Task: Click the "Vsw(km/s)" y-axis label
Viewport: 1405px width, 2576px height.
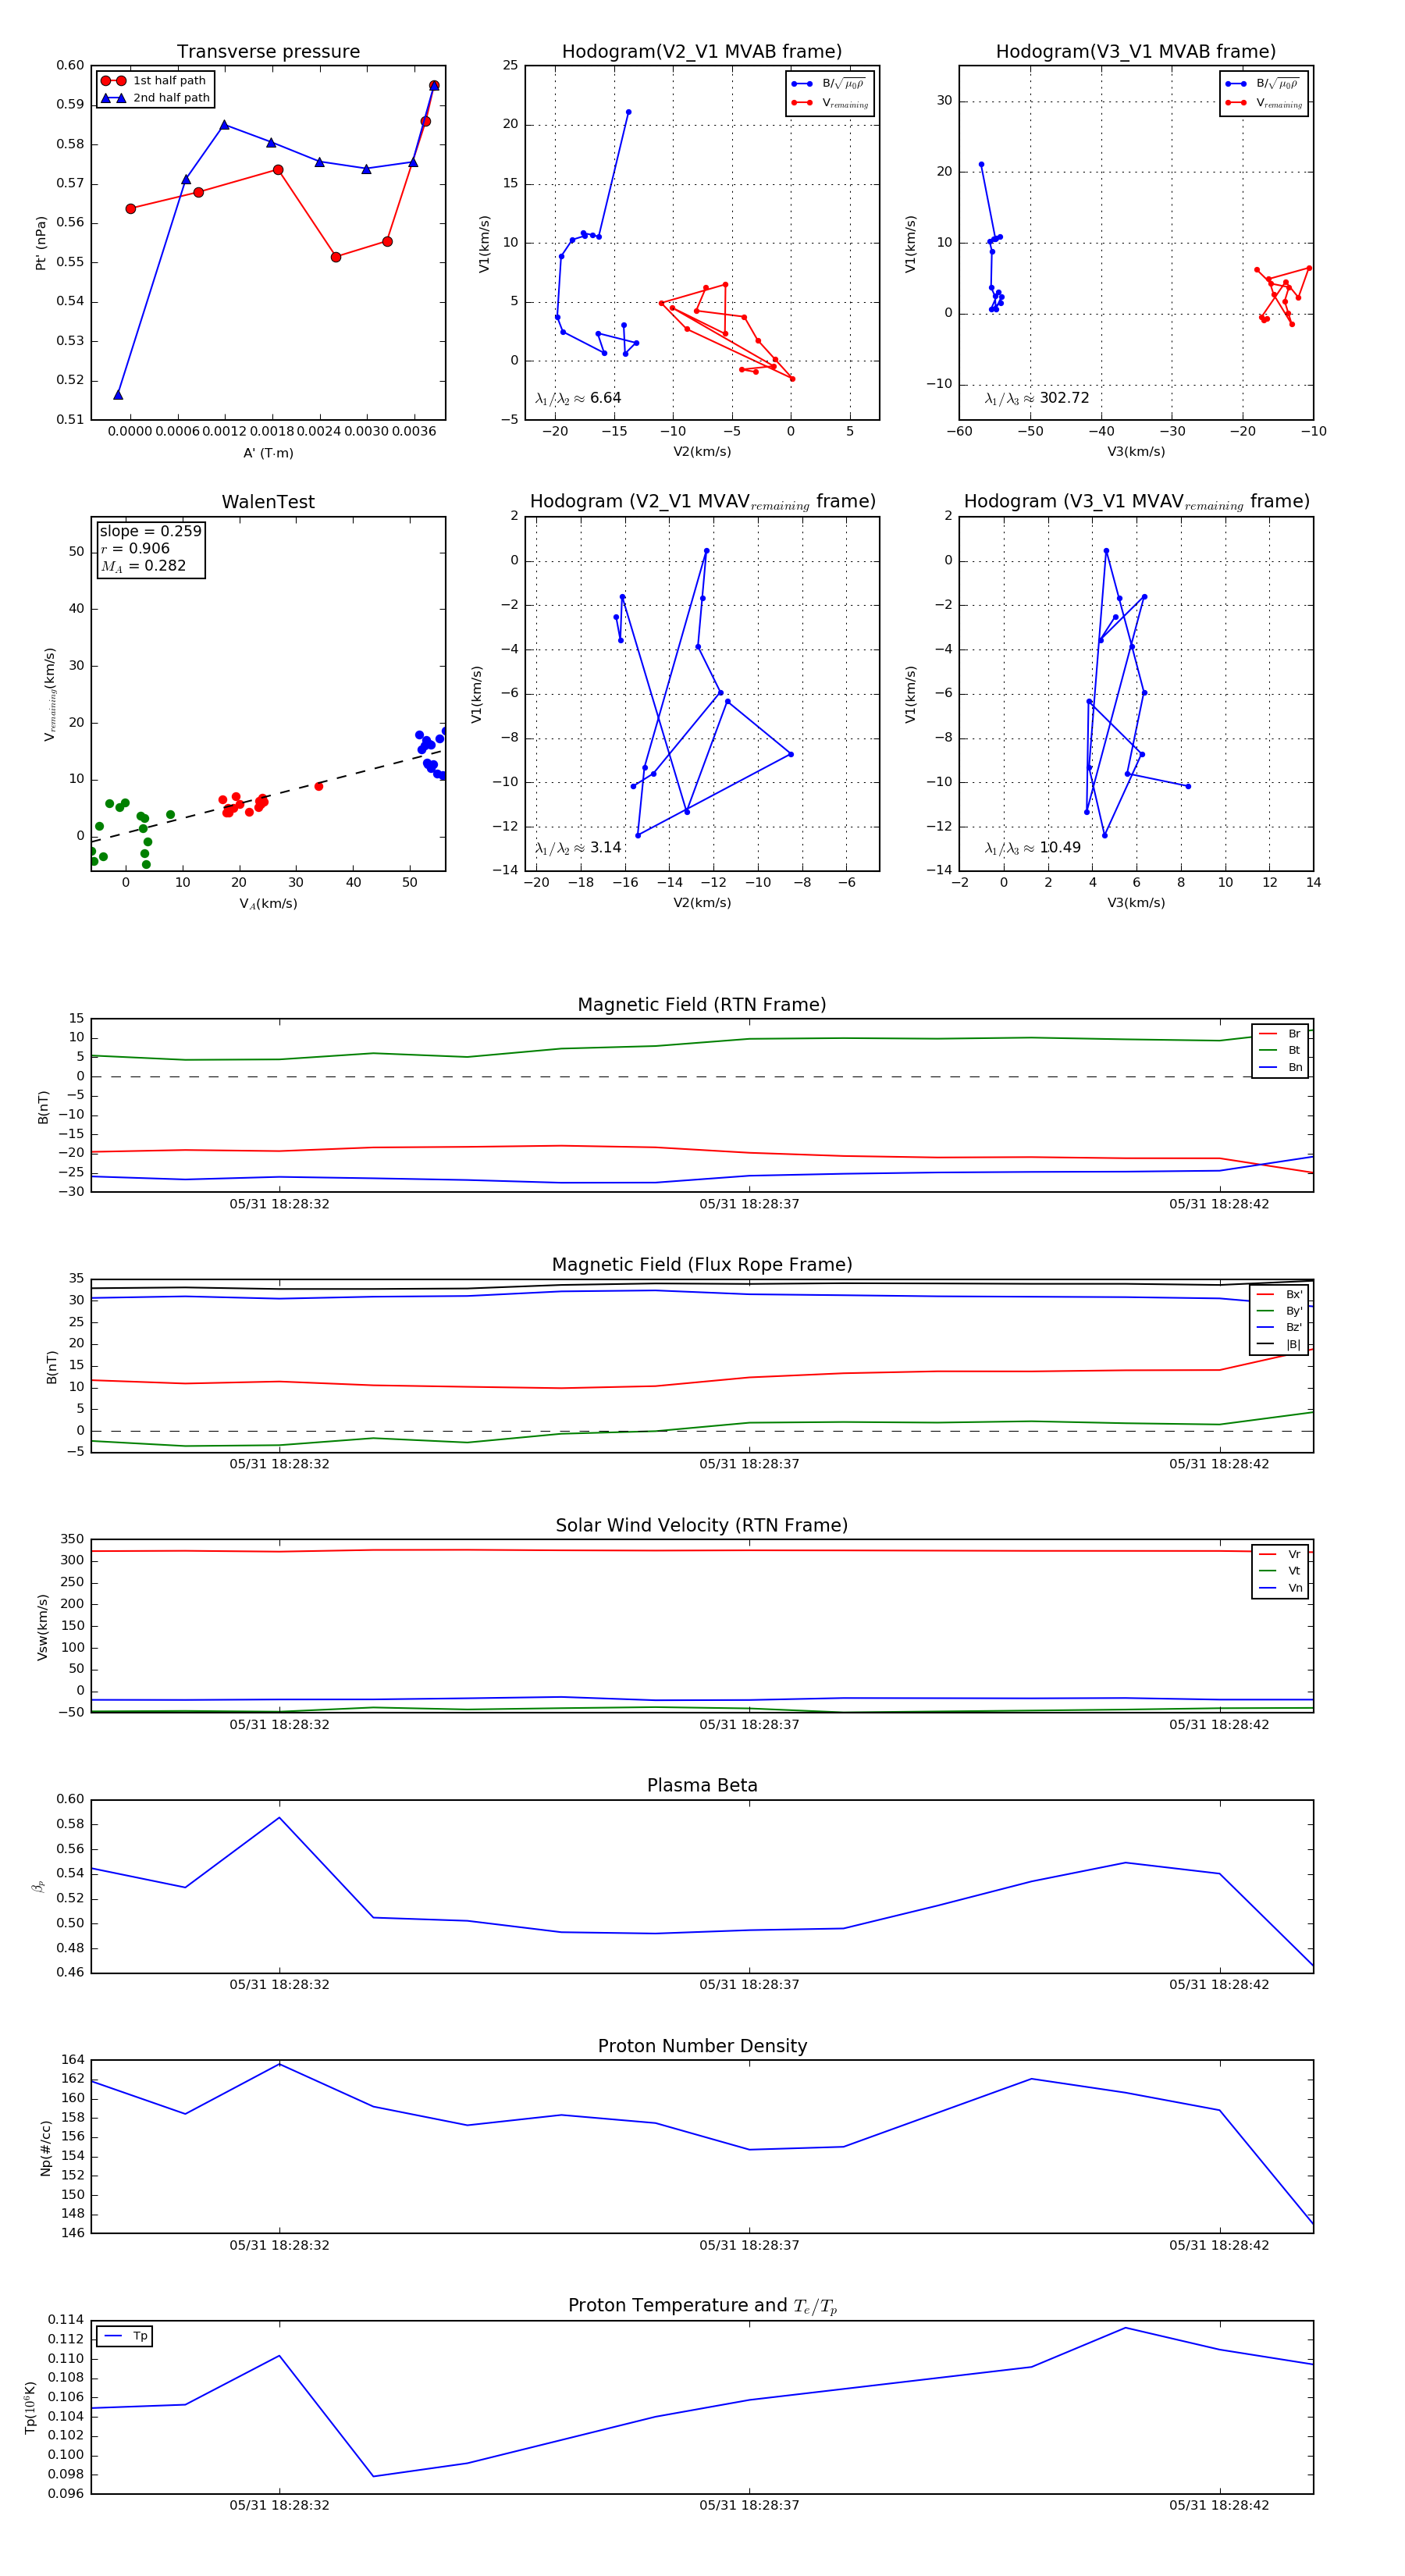Action: point(42,1627)
